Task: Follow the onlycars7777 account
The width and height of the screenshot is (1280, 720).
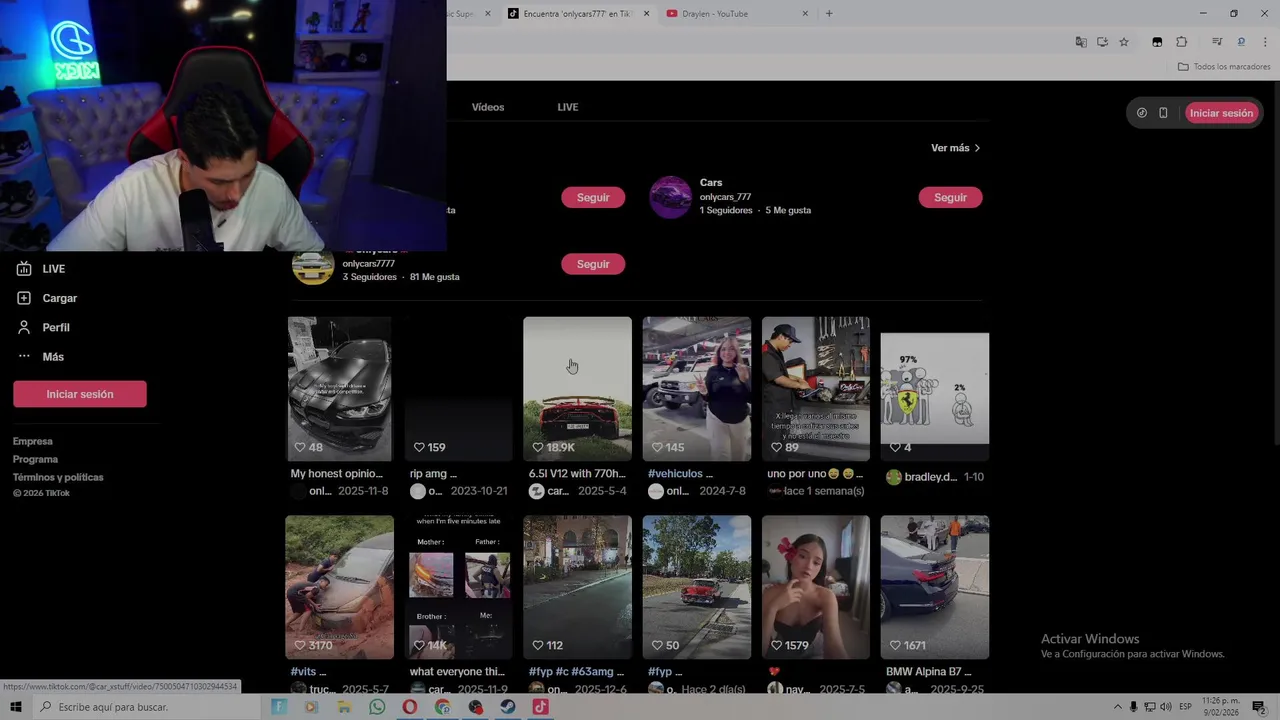Action: (x=593, y=264)
